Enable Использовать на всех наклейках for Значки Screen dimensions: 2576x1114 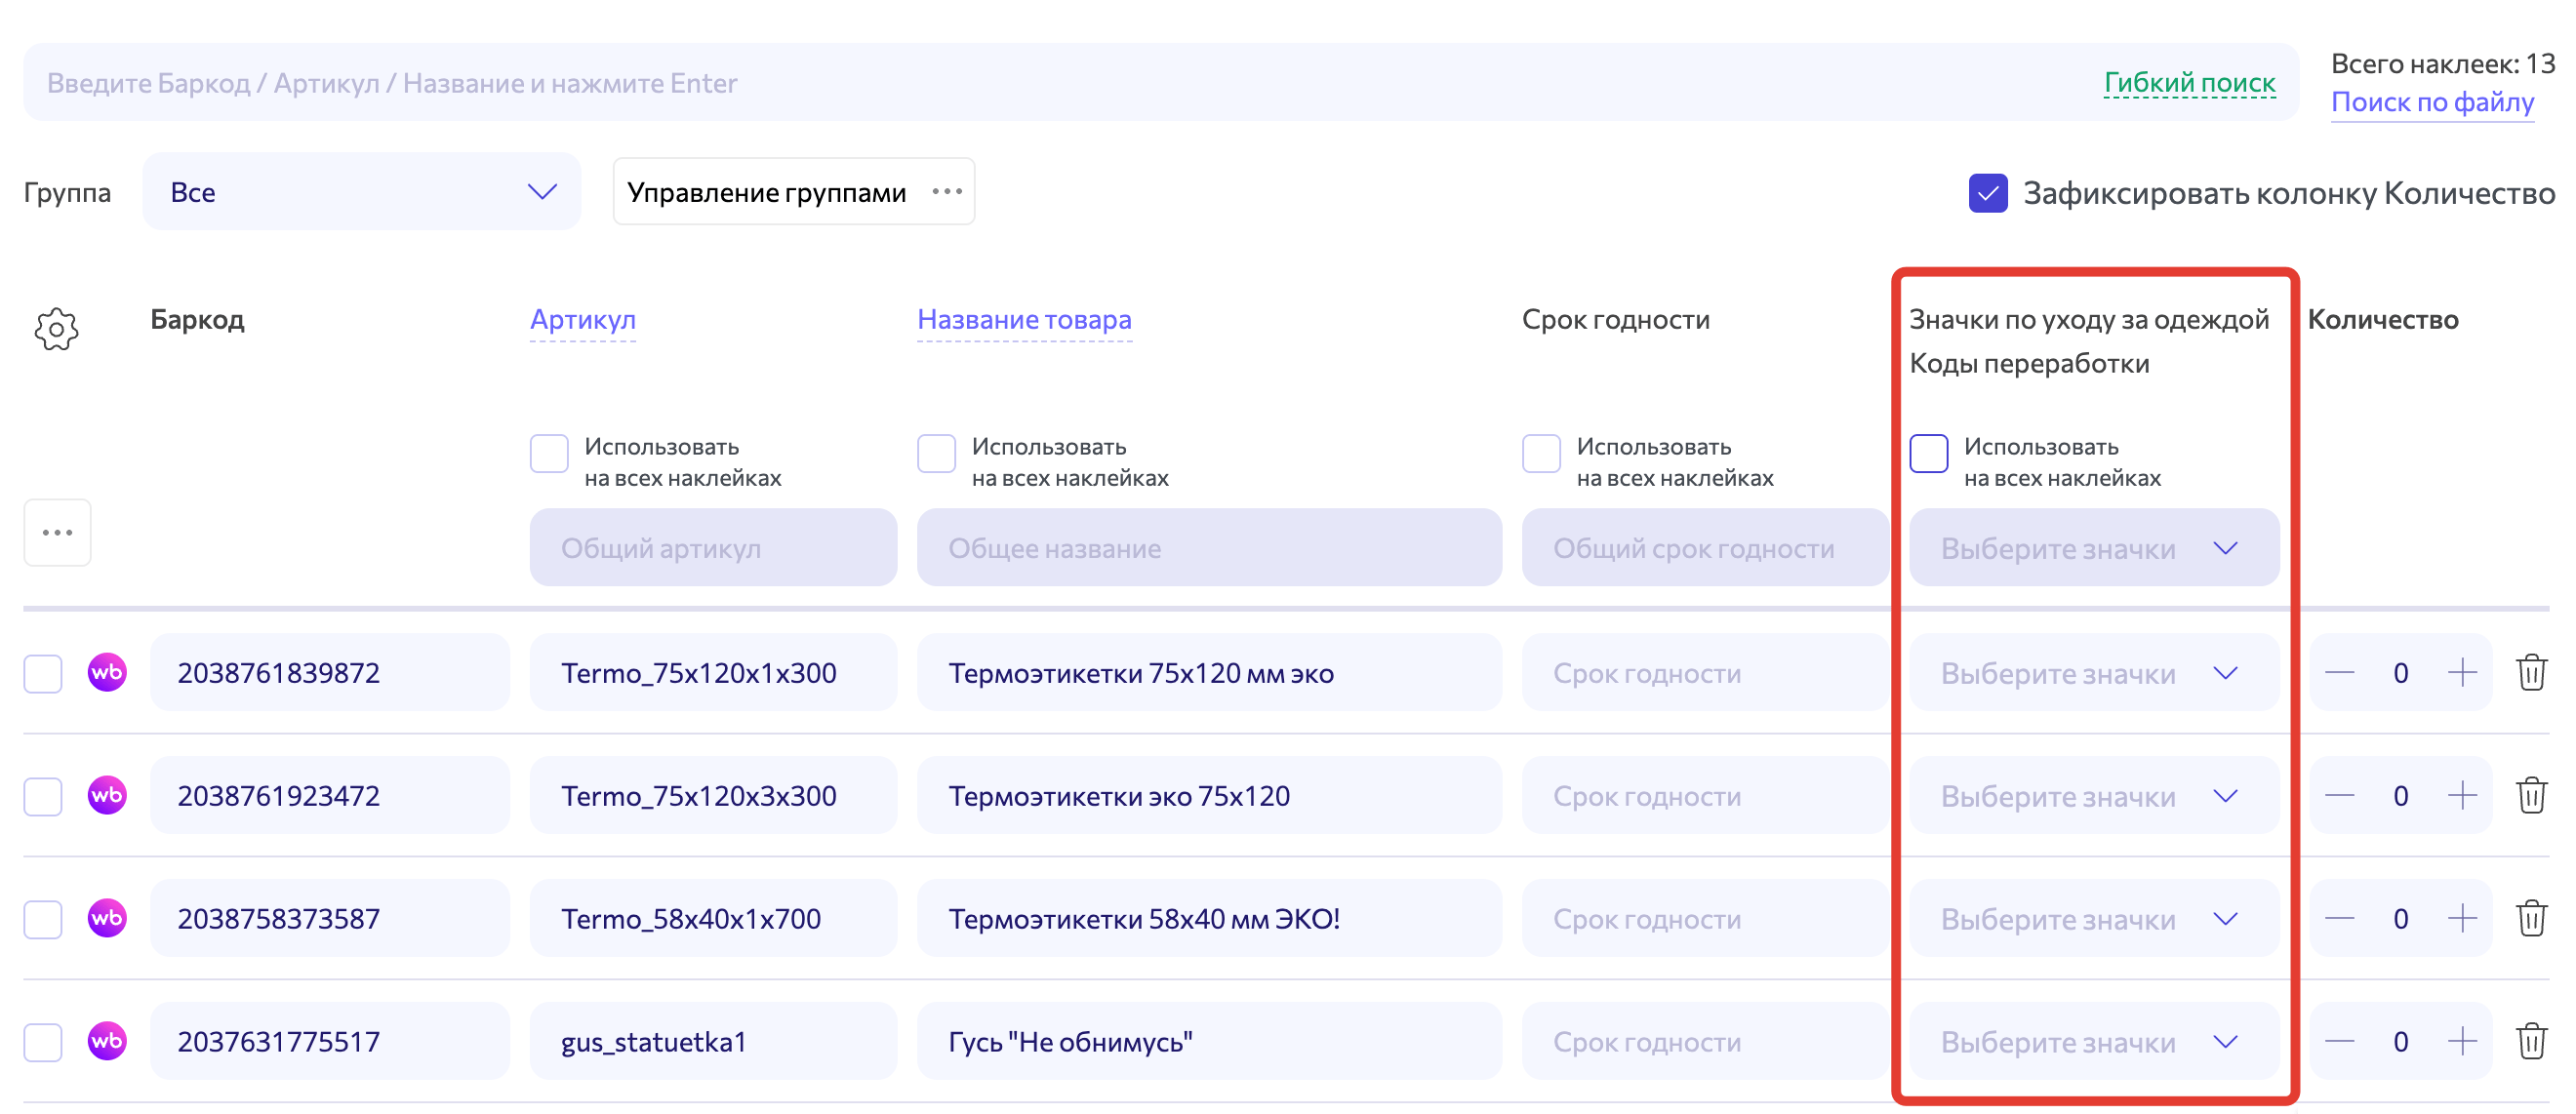(1928, 453)
